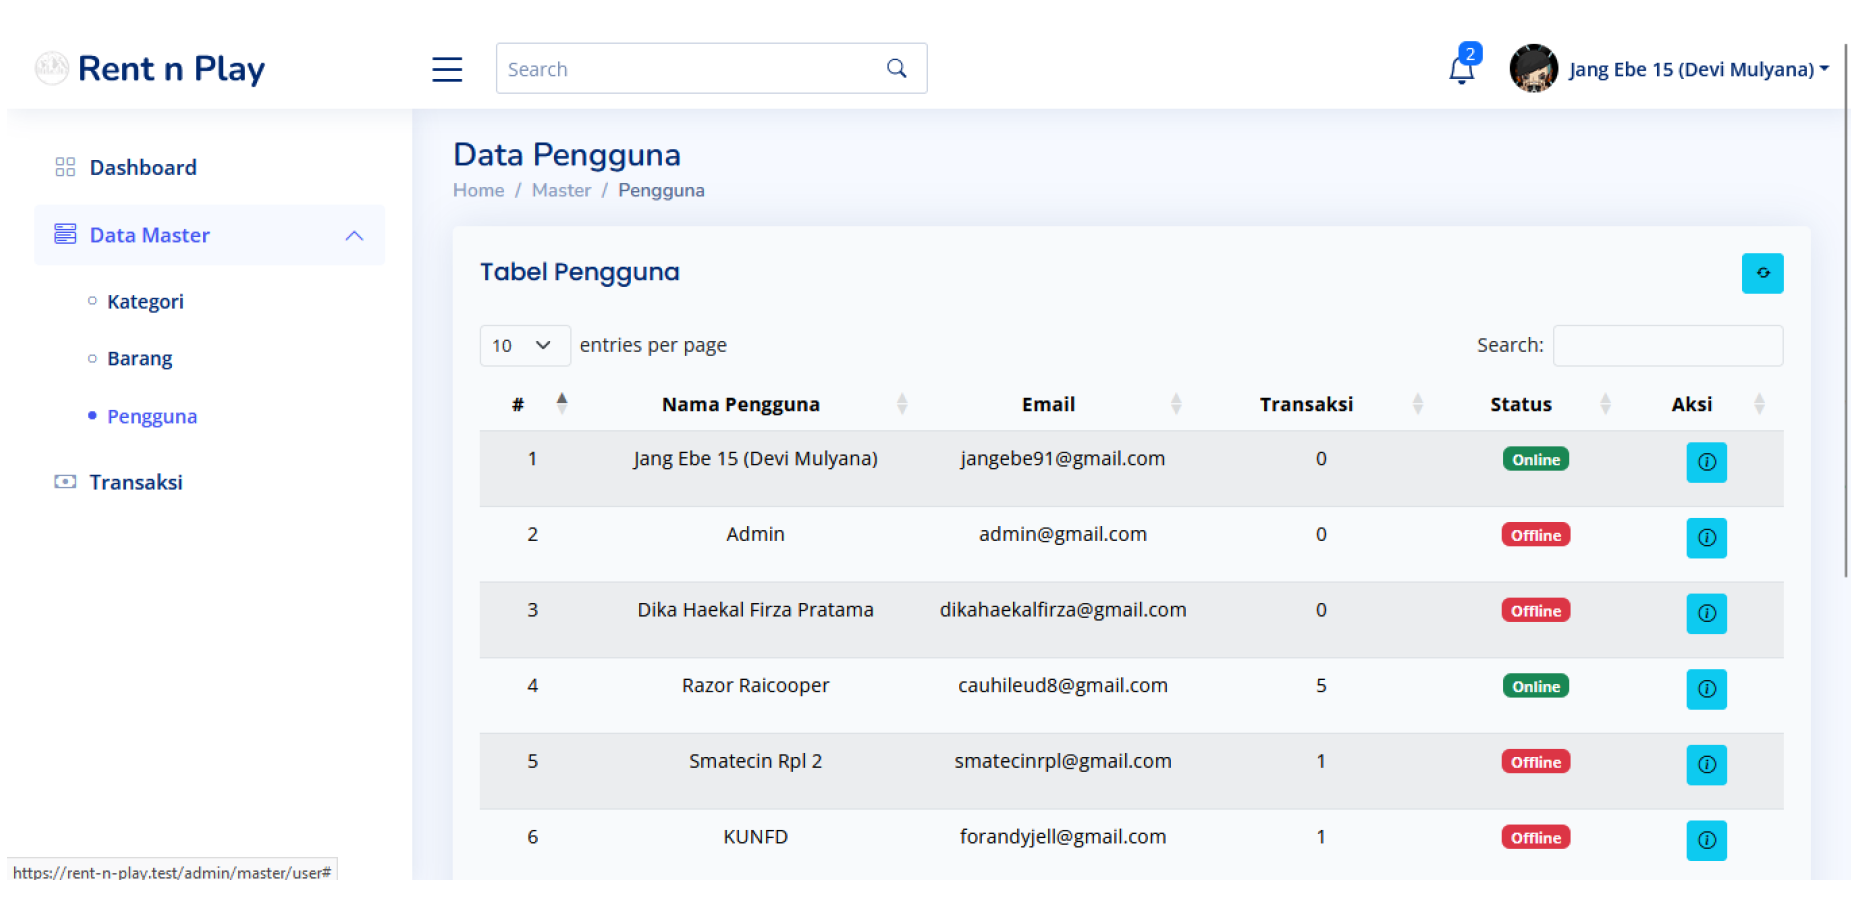This screenshot has width=1863, height=906.
Task: Sort the table by Email column
Action: point(1048,404)
